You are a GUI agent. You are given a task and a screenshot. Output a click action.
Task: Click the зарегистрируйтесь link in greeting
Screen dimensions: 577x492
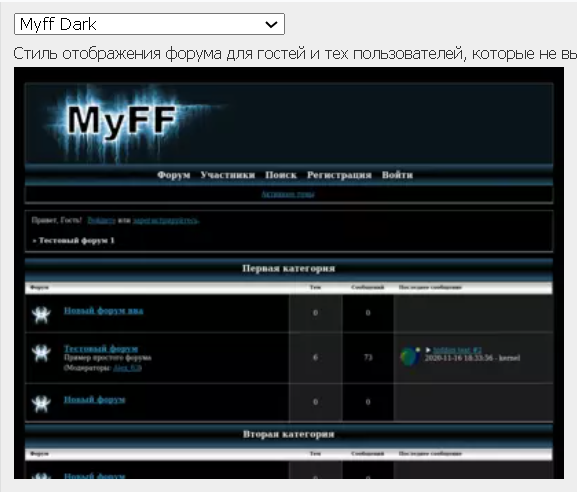[166, 220]
